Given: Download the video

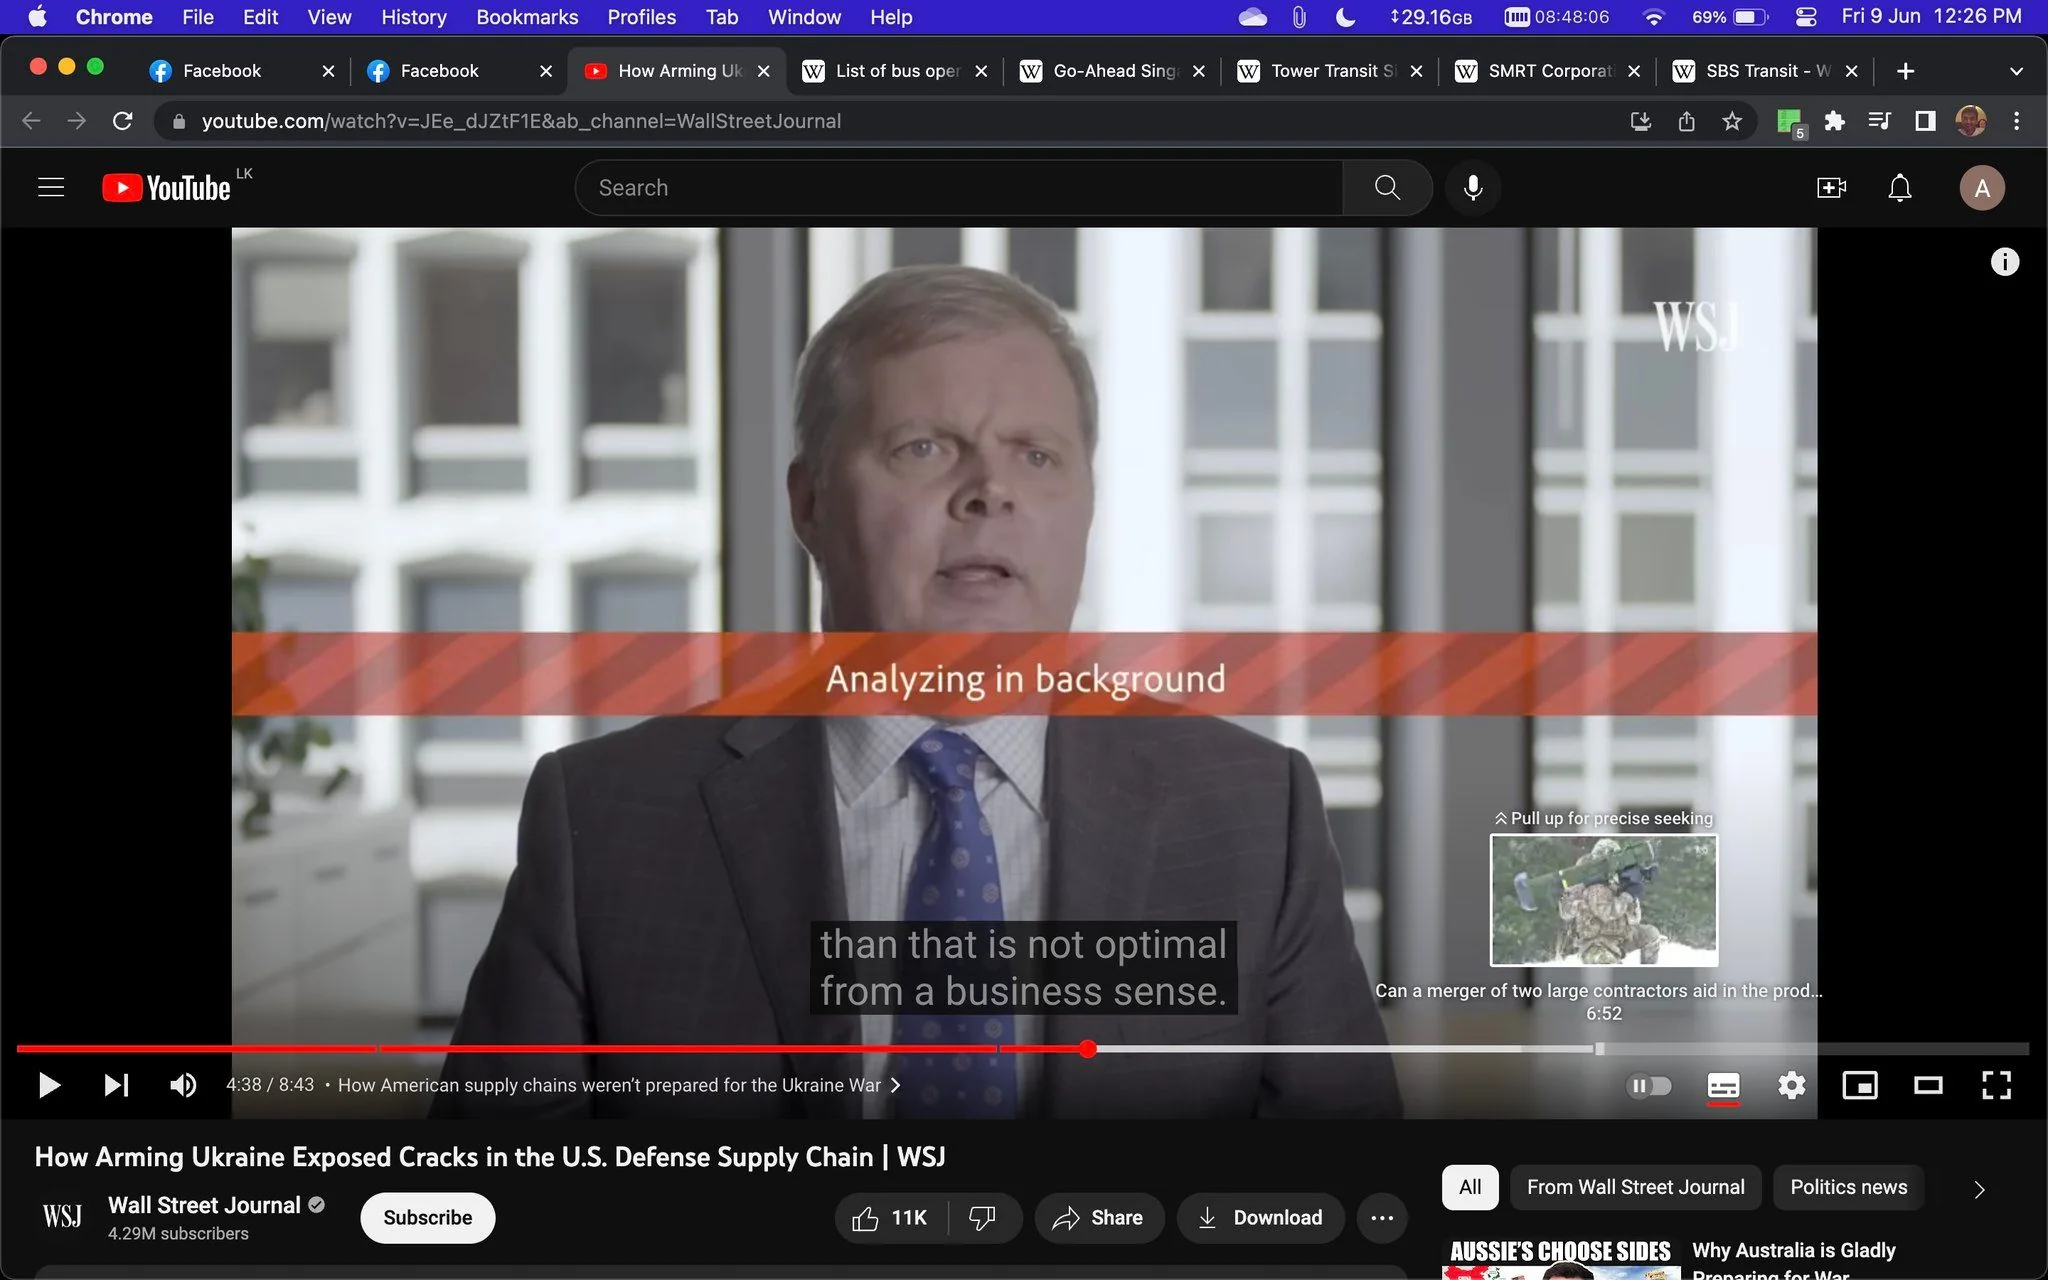Looking at the screenshot, I should 1261,1218.
